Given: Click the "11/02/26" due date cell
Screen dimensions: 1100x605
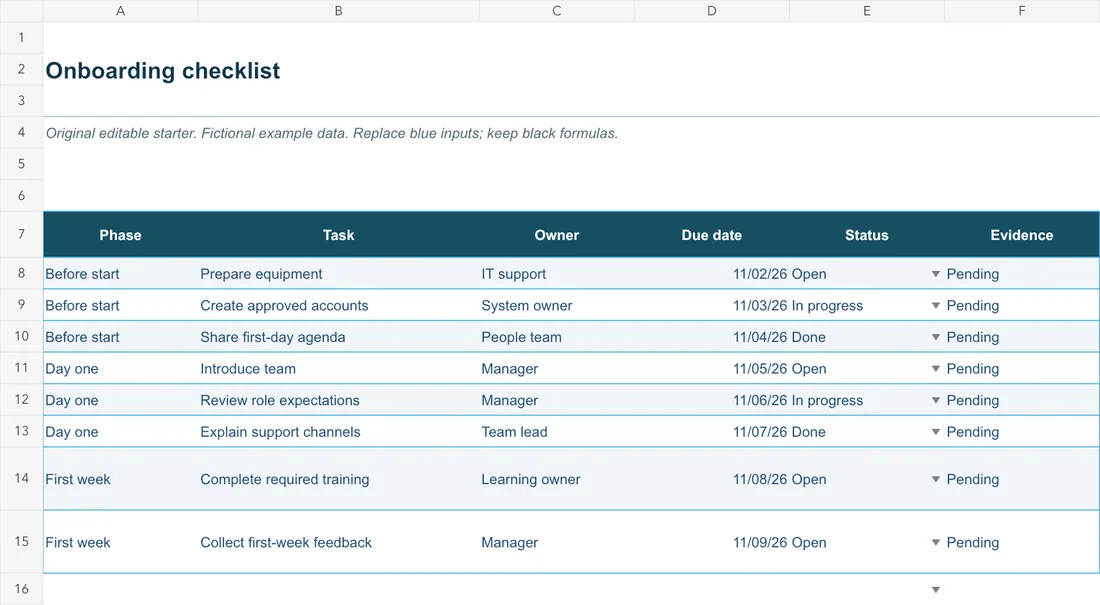Looking at the screenshot, I should [711, 274].
